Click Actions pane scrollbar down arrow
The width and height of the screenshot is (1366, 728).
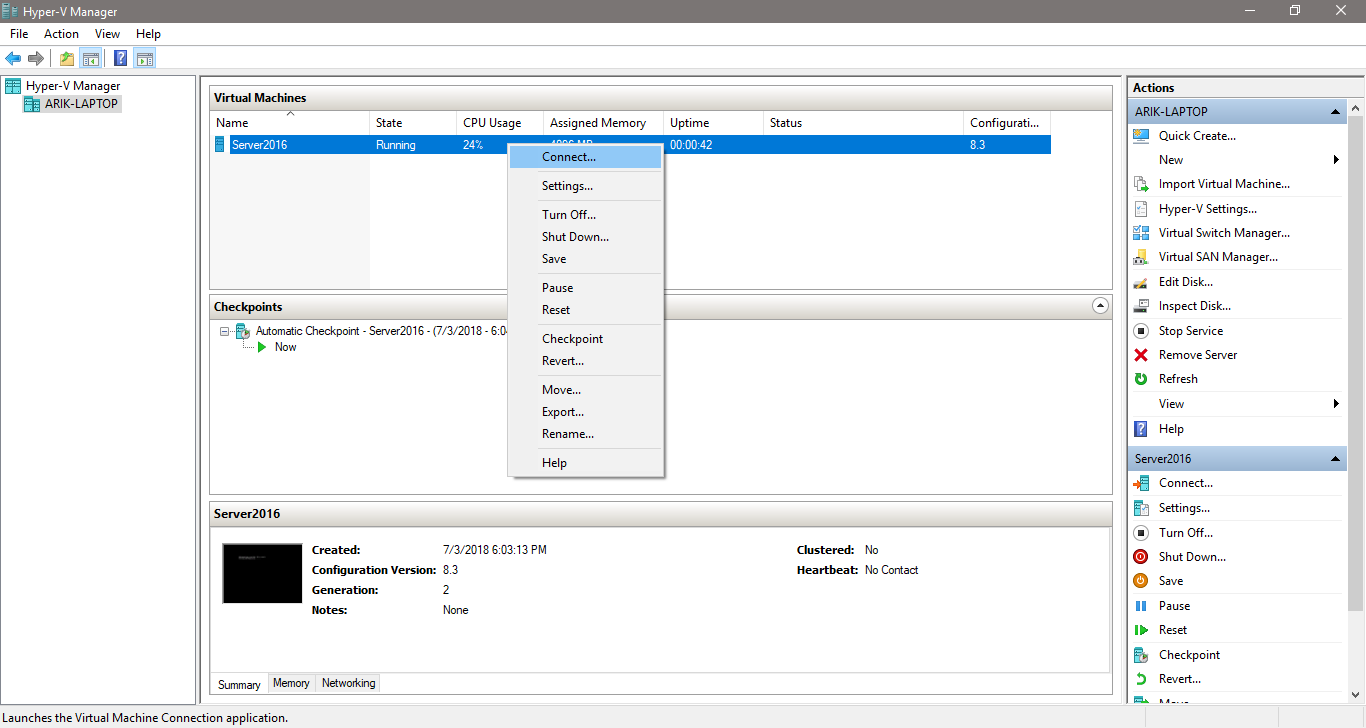(1356, 696)
